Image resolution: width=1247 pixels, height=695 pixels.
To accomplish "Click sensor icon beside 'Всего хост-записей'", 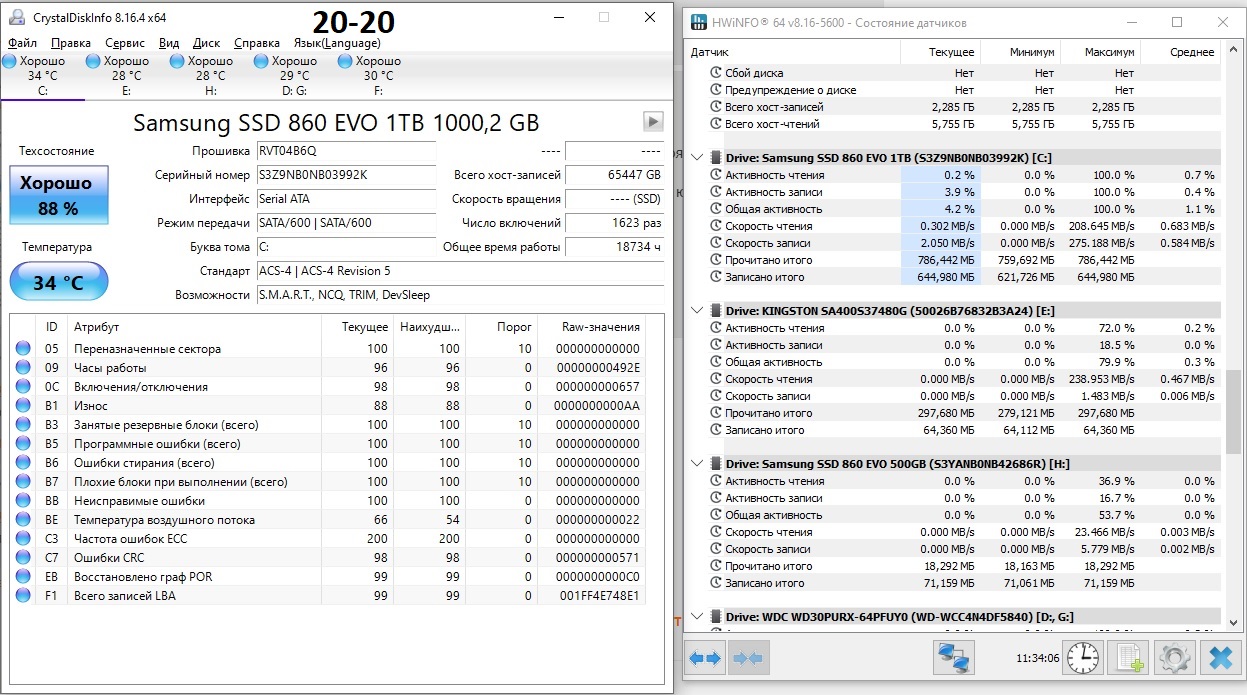I will [715, 107].
